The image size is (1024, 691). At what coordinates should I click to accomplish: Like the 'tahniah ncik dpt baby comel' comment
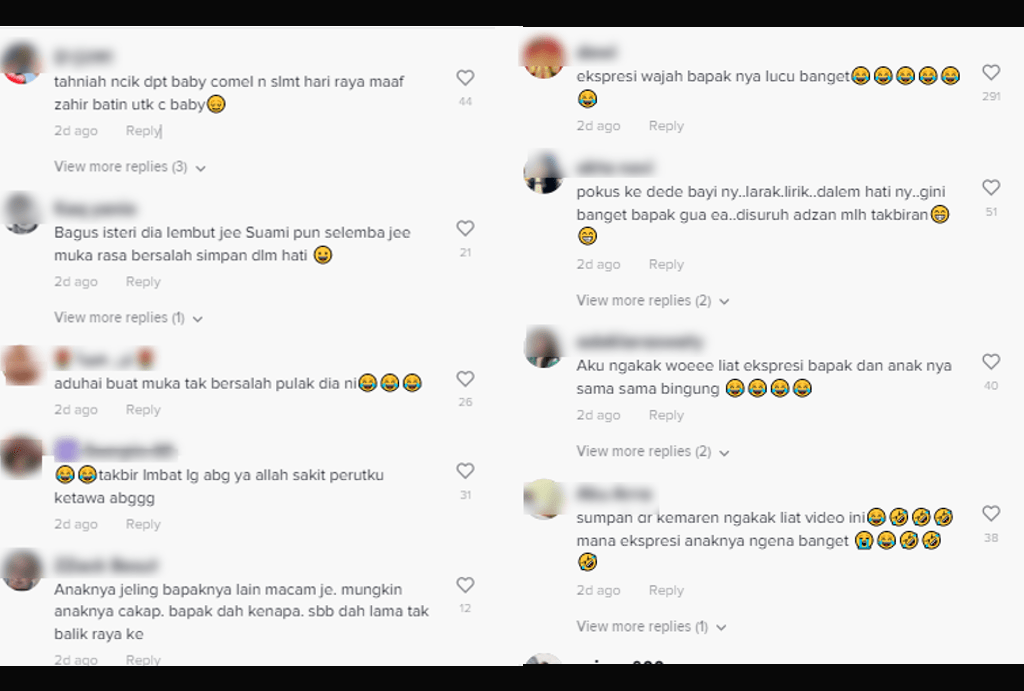tap(465, 78)
